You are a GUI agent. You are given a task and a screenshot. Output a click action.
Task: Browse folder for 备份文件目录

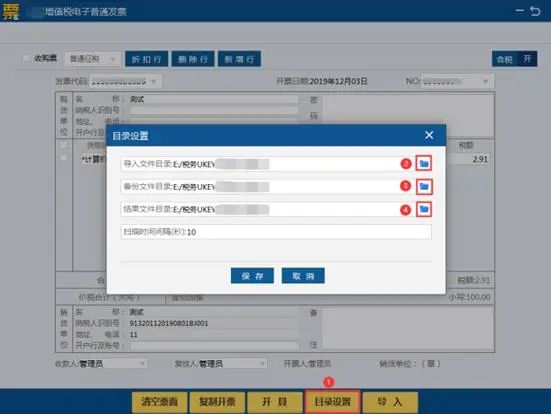[x=424, y=187]
